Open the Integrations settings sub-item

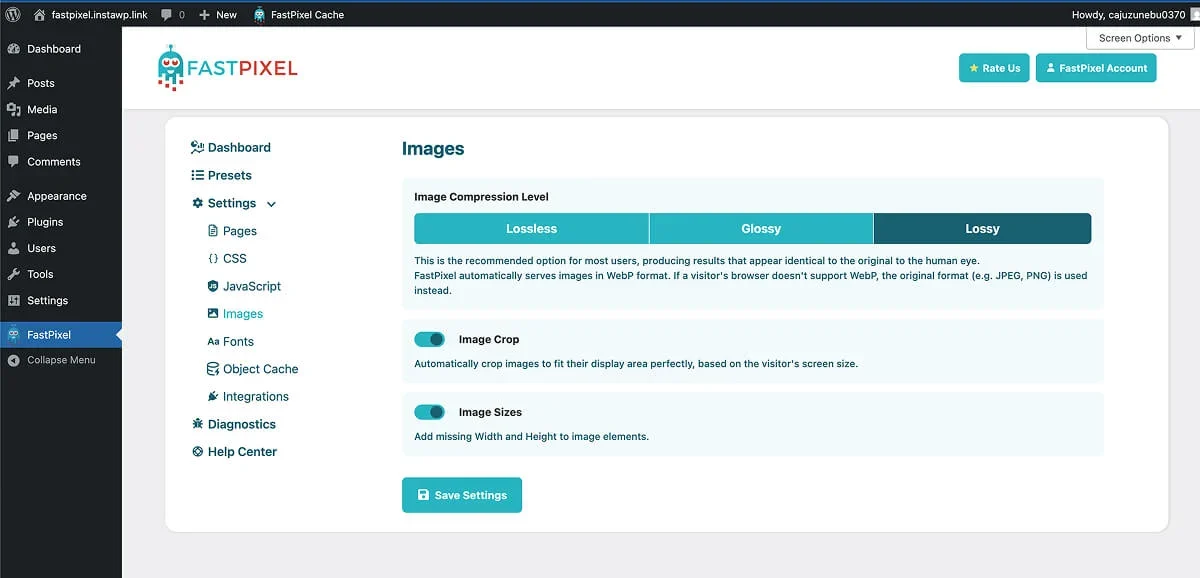(248, 396)
